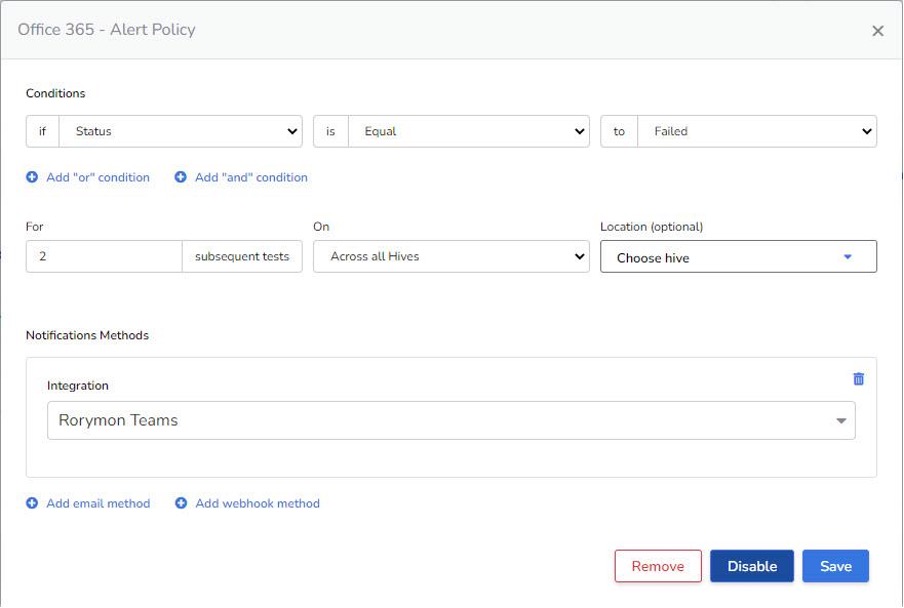Click the dropdown arrow on Choose hive
The width and height of the screenshot is (904, 608).
point(847,257)
